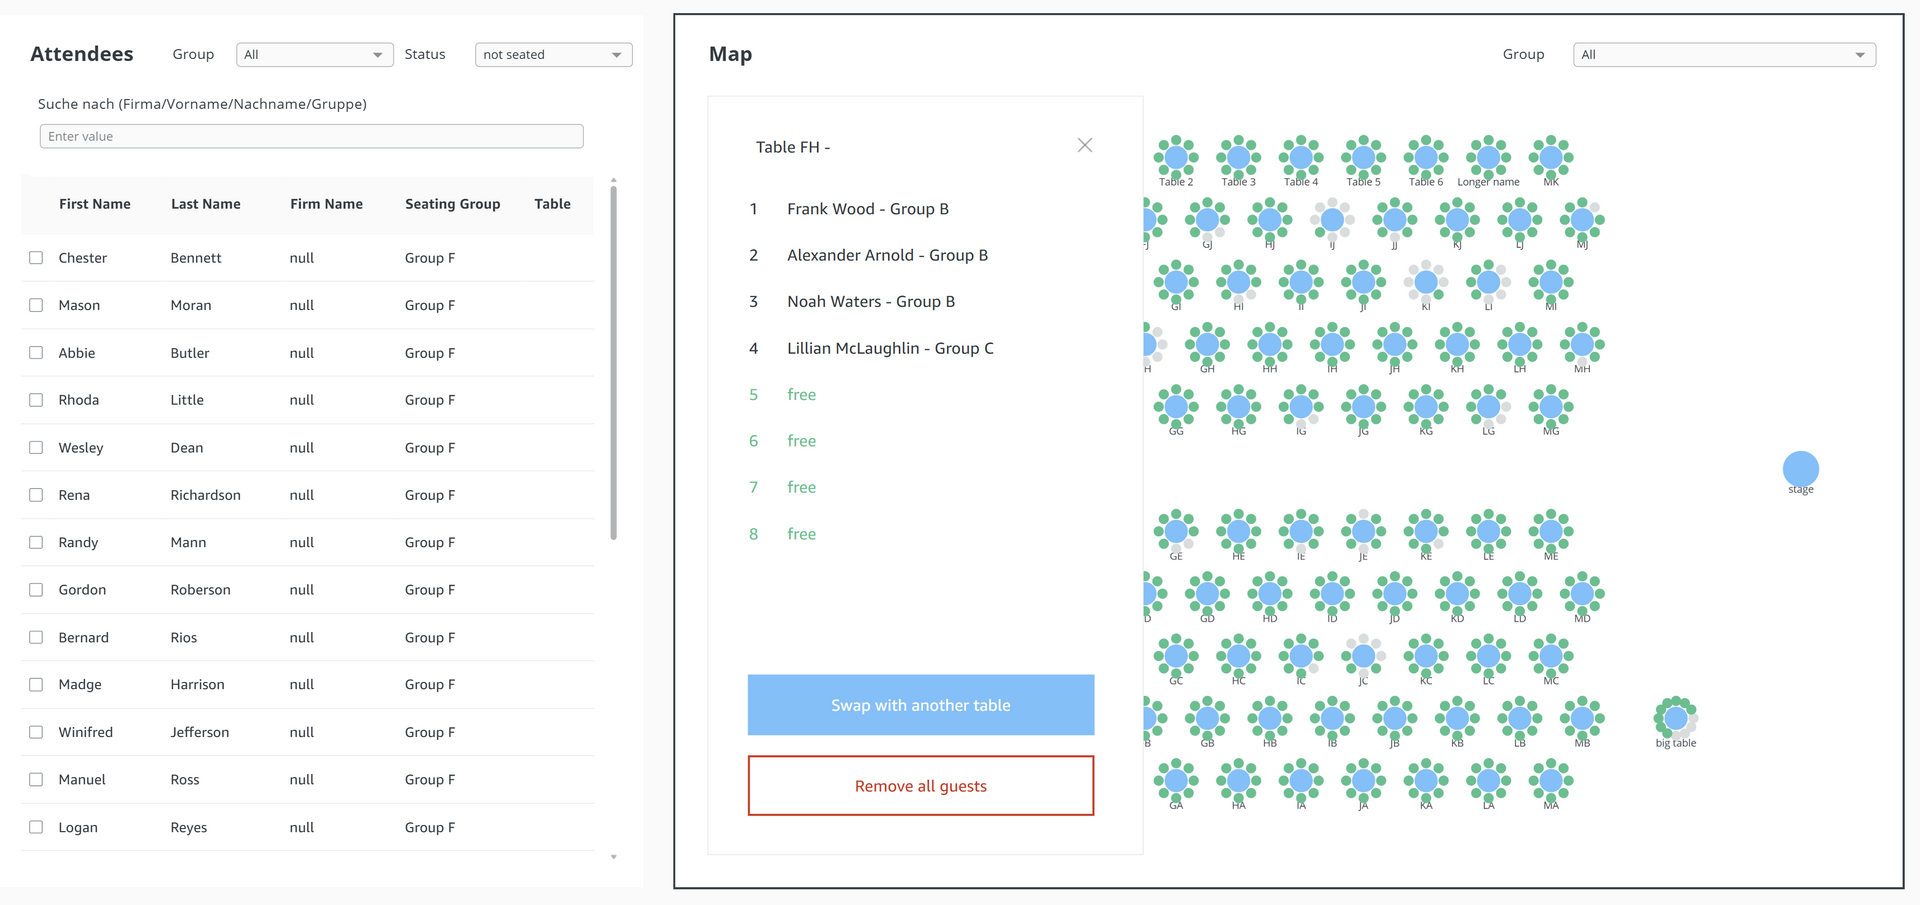The image size is (1920, 905).
Task: Click table MK on the map
Action: tap(1551, 157)
